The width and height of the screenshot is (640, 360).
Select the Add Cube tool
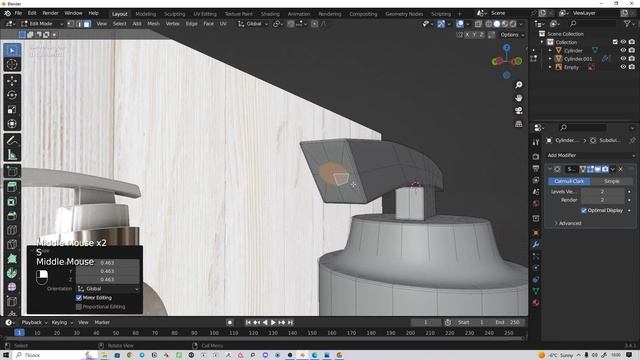pyautogui.click(x=12, y=171)
